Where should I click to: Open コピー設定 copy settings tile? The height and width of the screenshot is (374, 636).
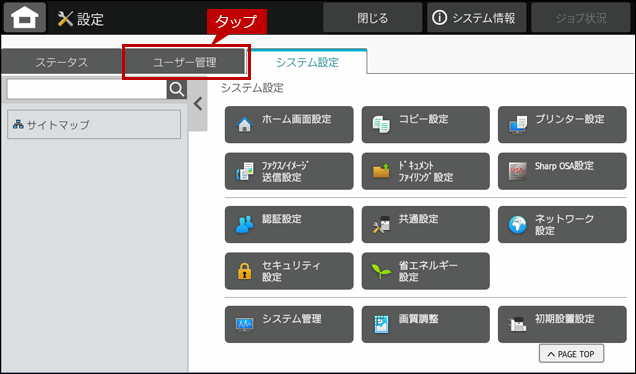[x=425, y=125]
